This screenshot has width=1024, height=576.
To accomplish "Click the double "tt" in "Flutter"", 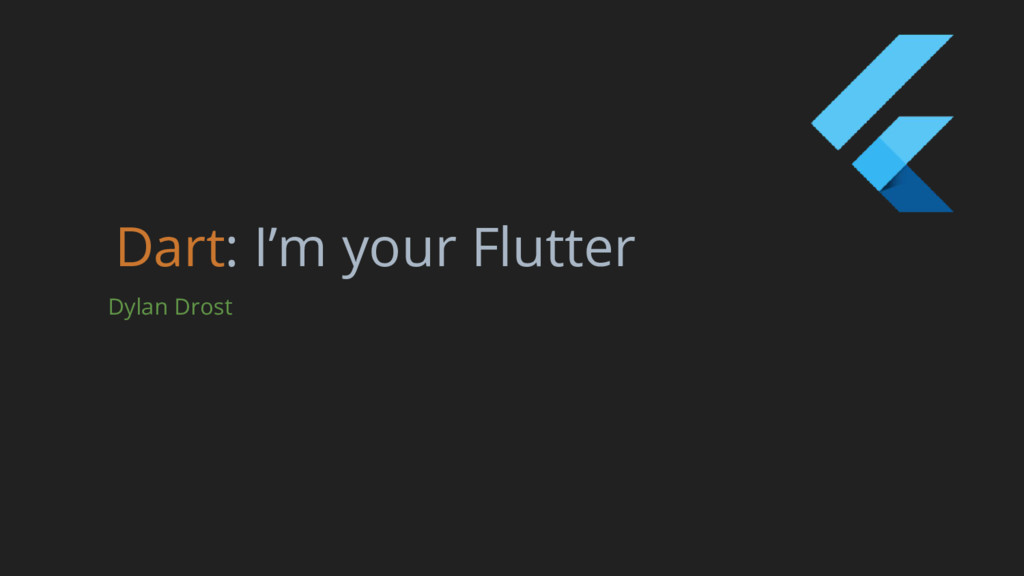I will [566, 249].
